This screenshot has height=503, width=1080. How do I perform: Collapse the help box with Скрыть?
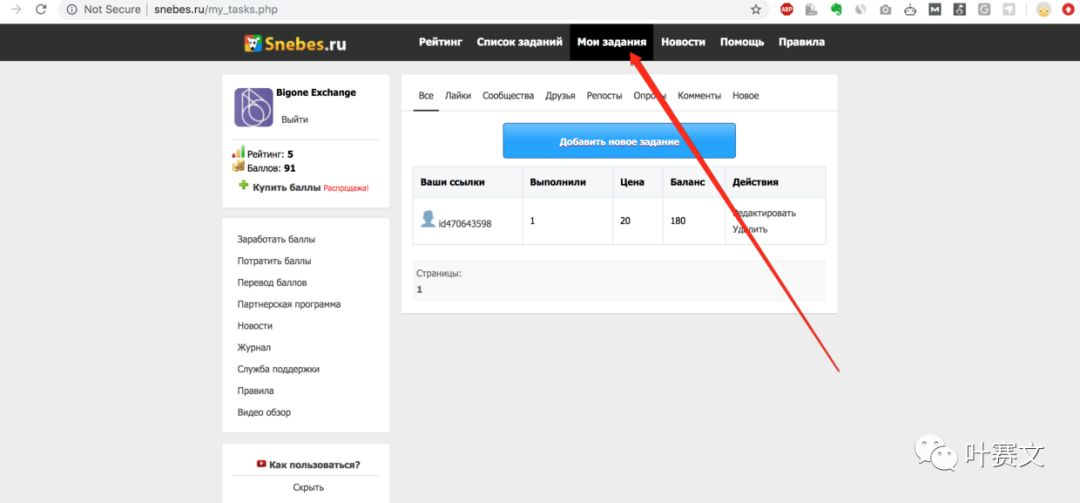[x=308, y=487]
